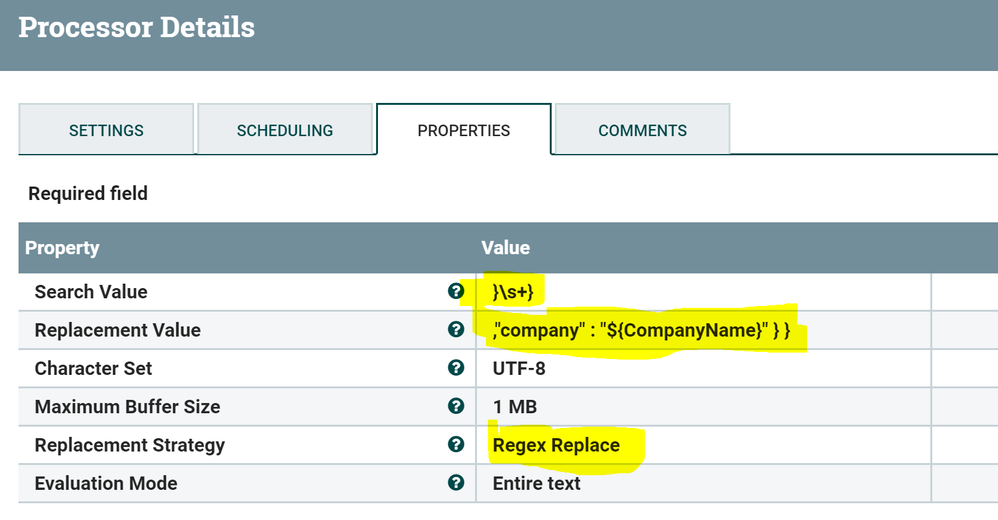The image size is (998, 520).
Task: Edit the Search Value regex field
Action: (x=516, y=292)
